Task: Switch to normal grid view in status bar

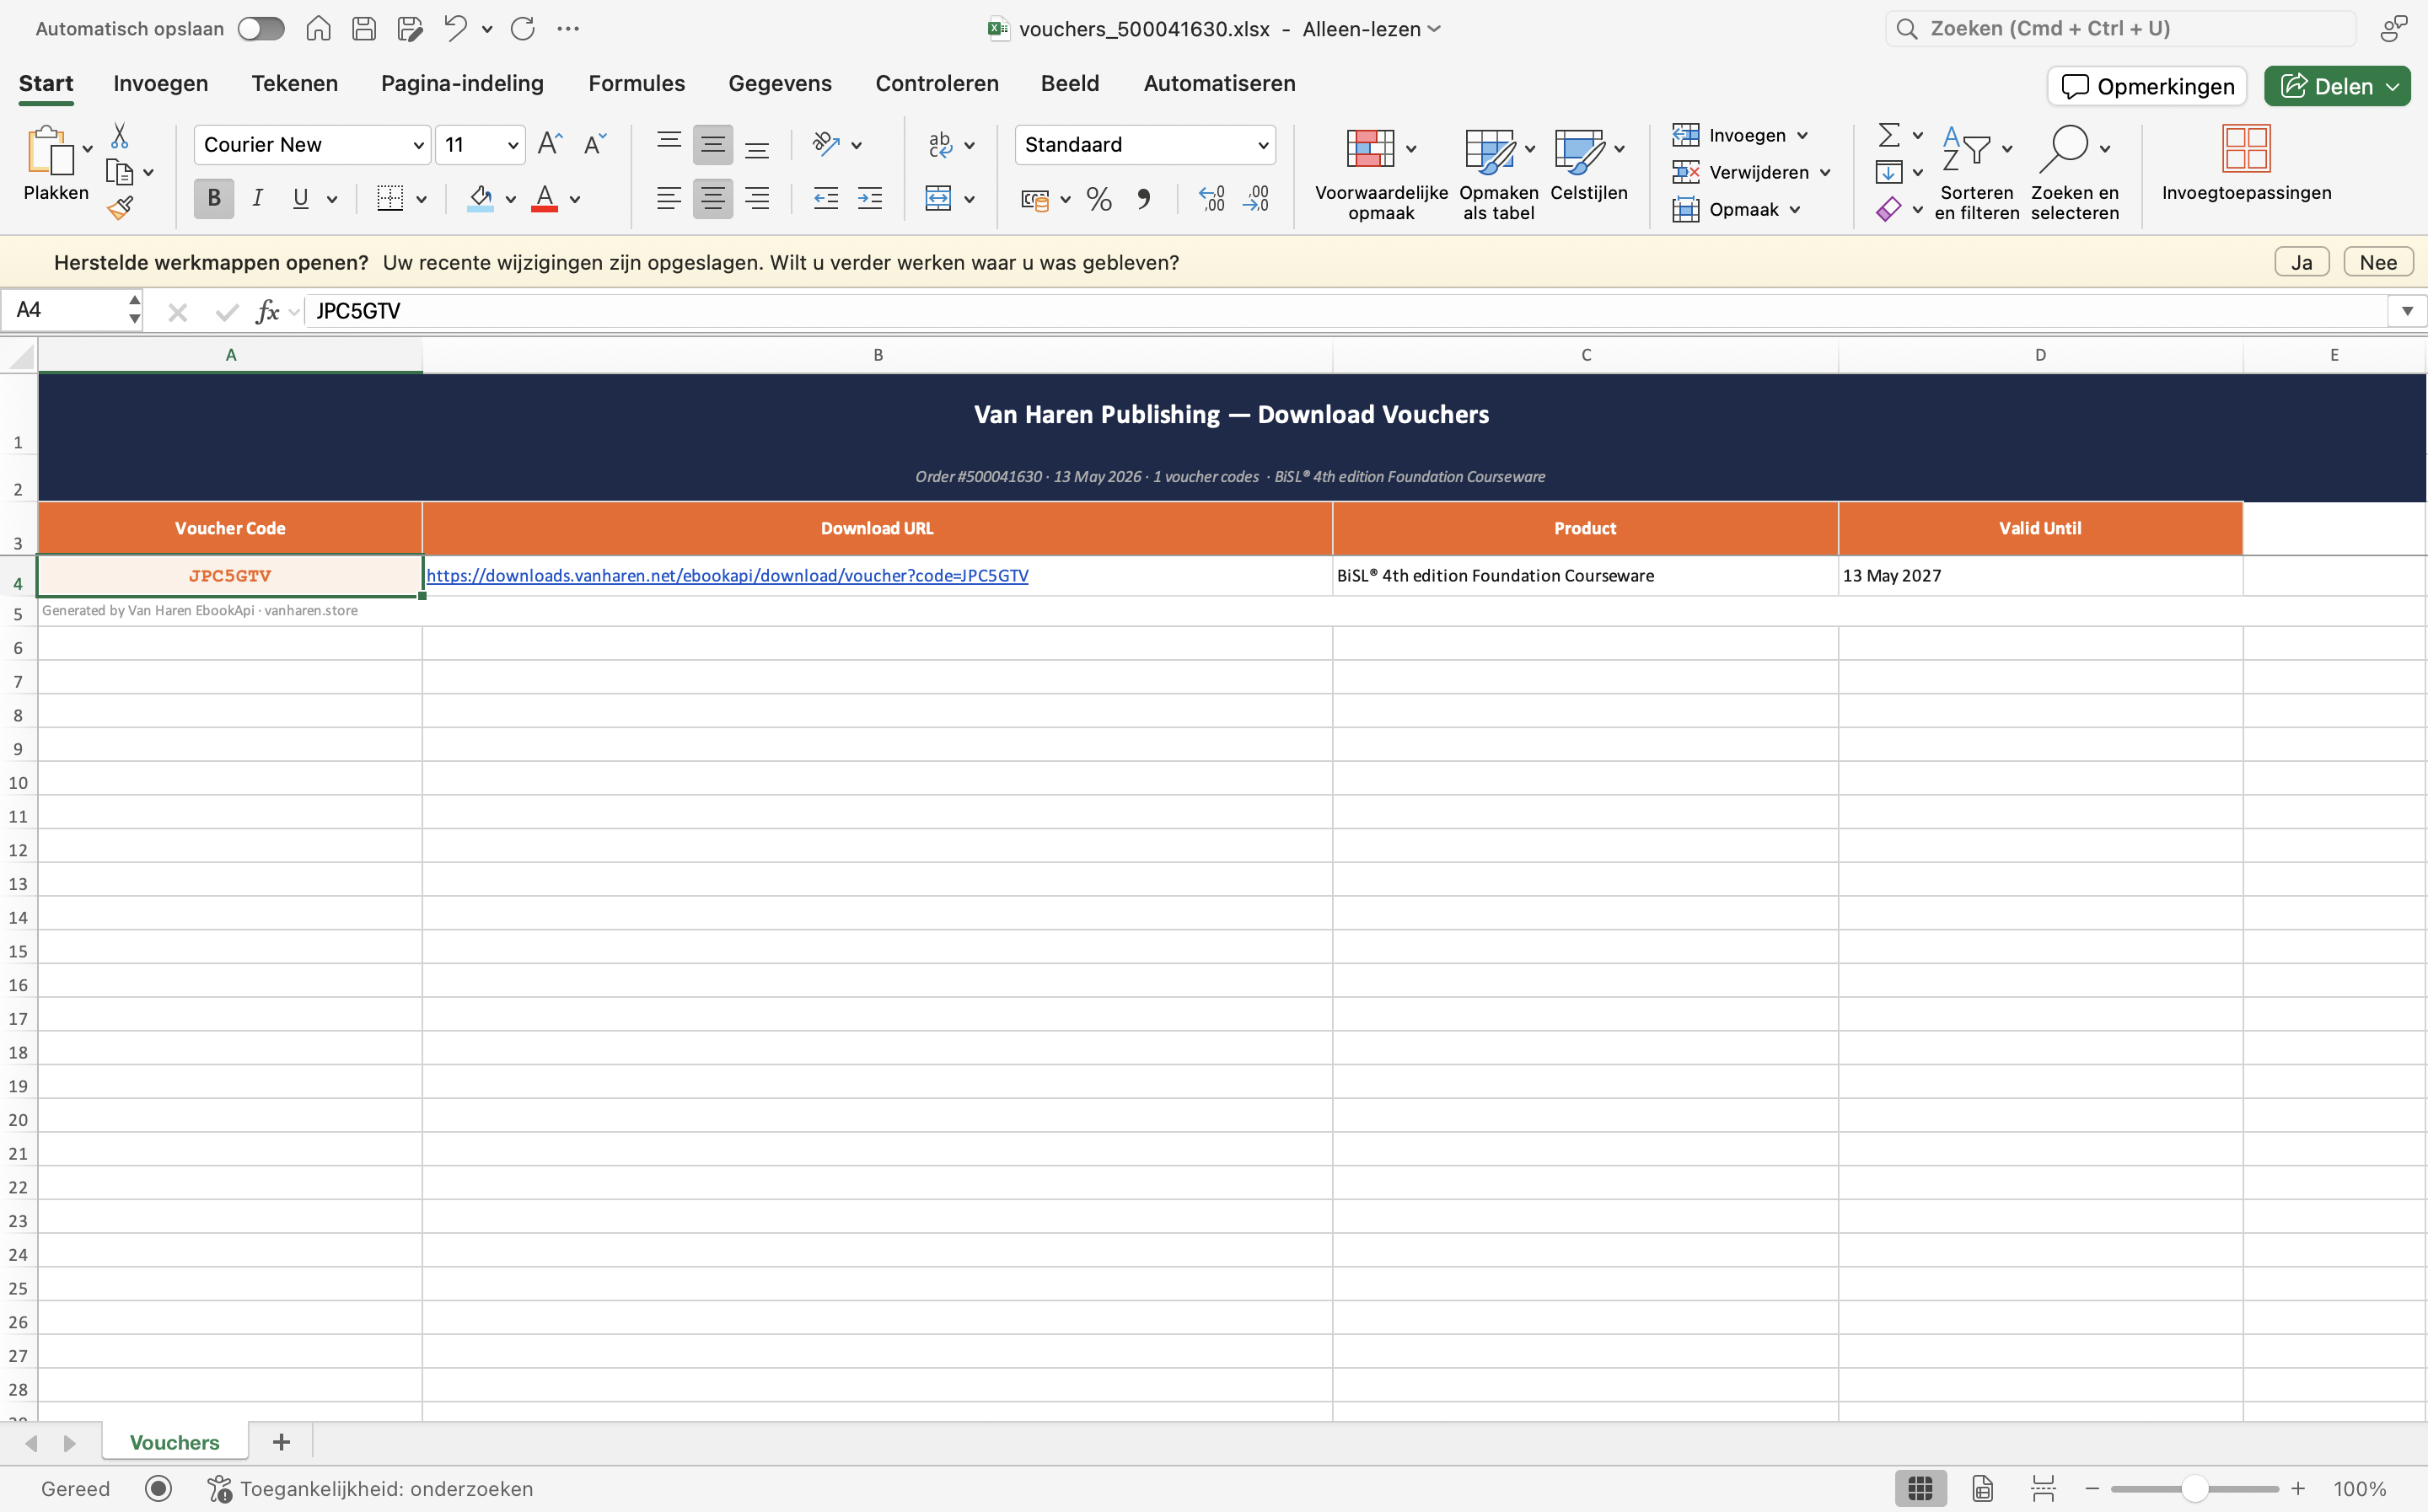Action: (1920, 1488)
